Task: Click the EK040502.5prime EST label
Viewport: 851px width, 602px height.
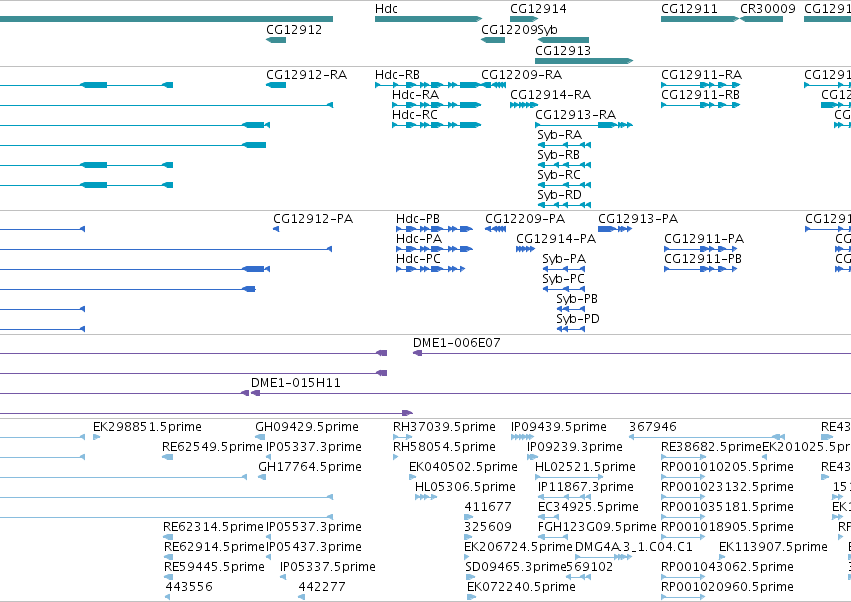Action: click(x=463, y=467)
